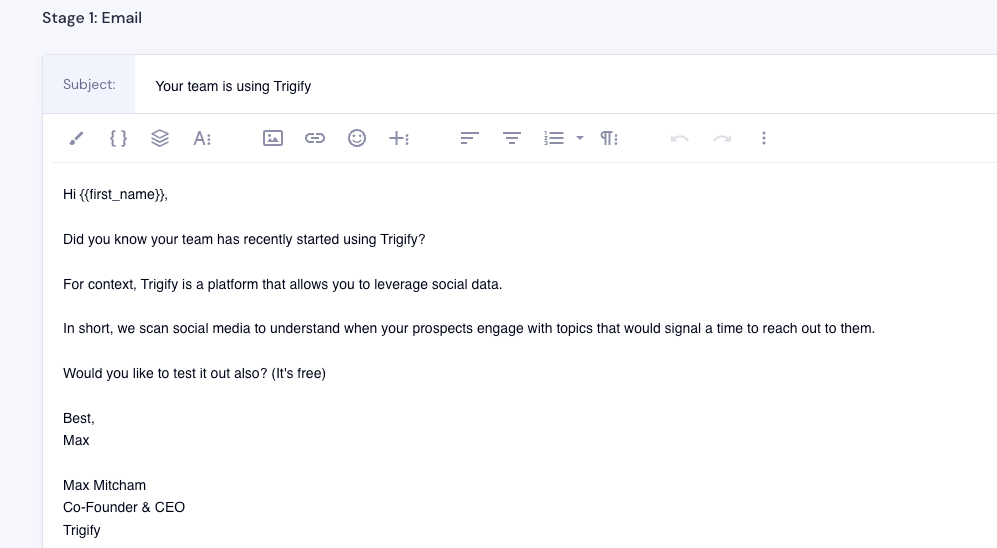This screenshot has width=997, height=548.
Task: Click the line starting 'In short, we scan social media'
Action: click(x=469, y=329)
